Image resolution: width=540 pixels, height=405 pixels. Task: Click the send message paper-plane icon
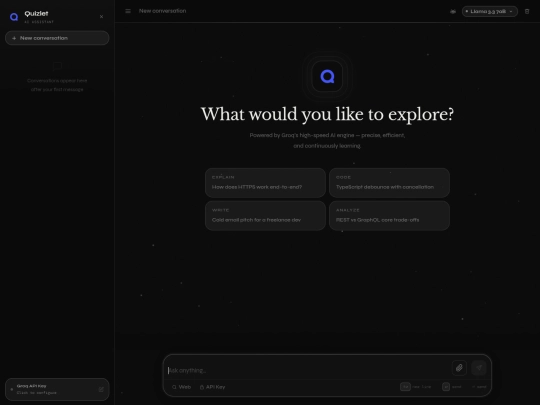(x=479, y=368)
